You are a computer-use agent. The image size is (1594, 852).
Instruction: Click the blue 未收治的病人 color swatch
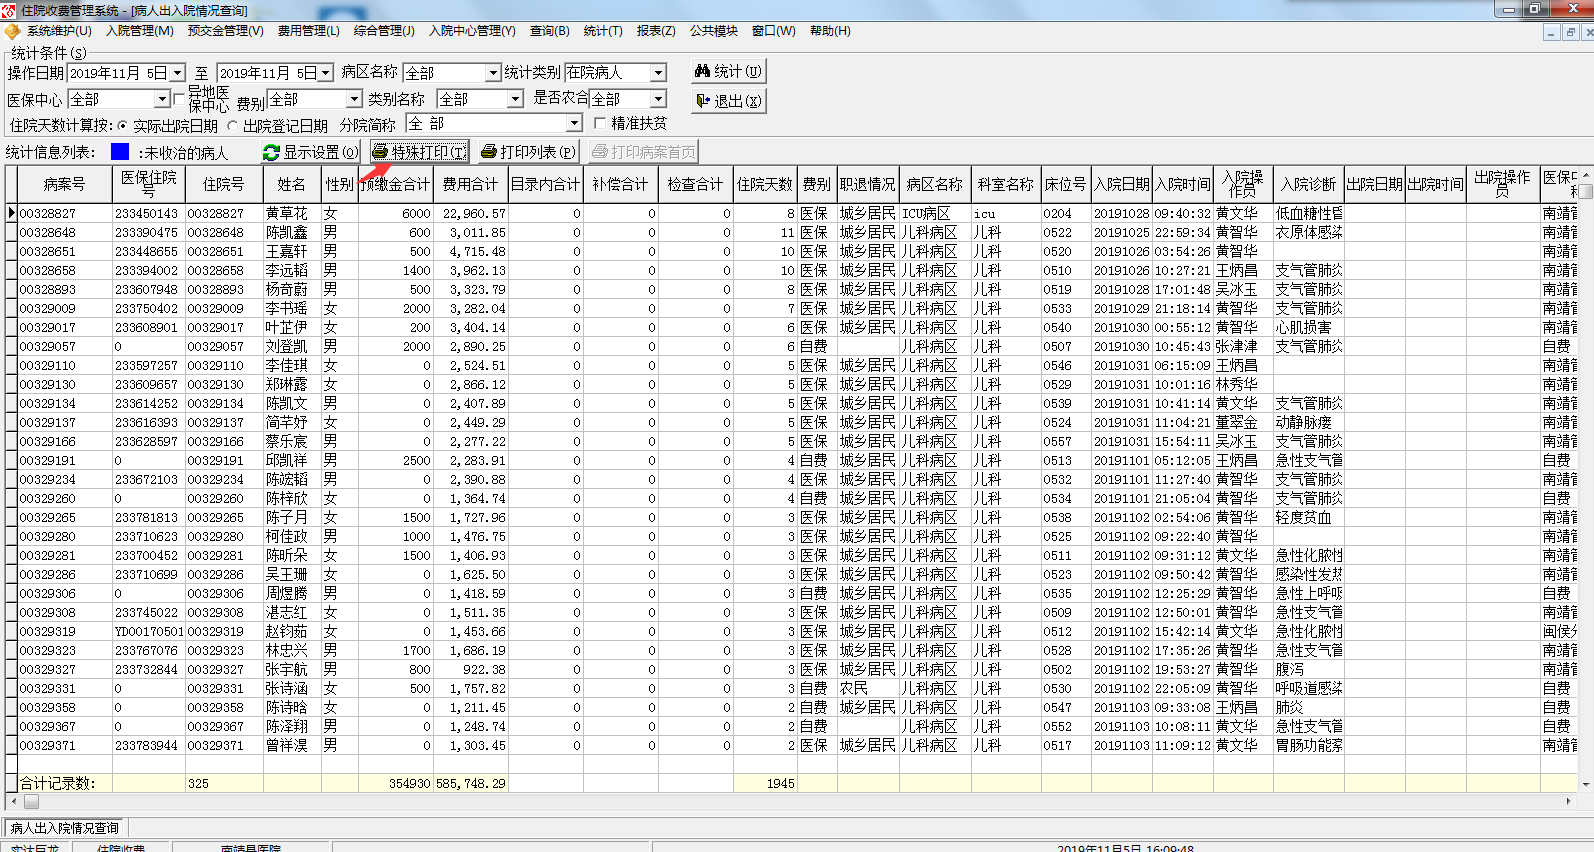[x=120, y=152]
